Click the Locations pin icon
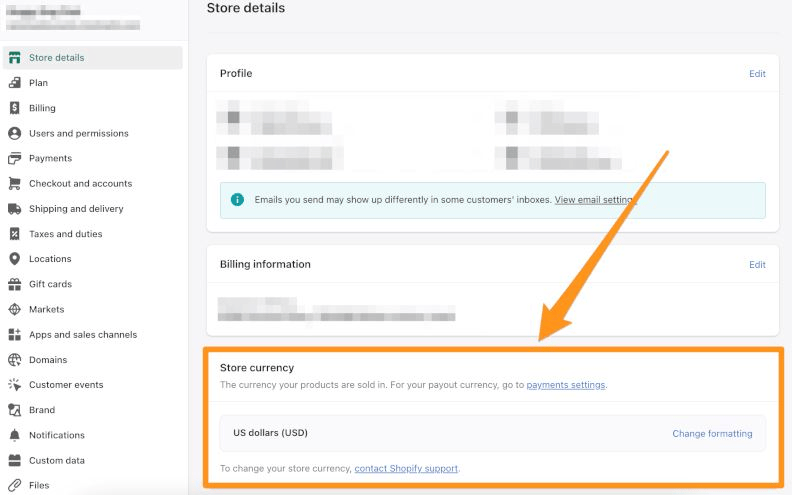Viewport: 792px width, 495px height. pos(15,259)
